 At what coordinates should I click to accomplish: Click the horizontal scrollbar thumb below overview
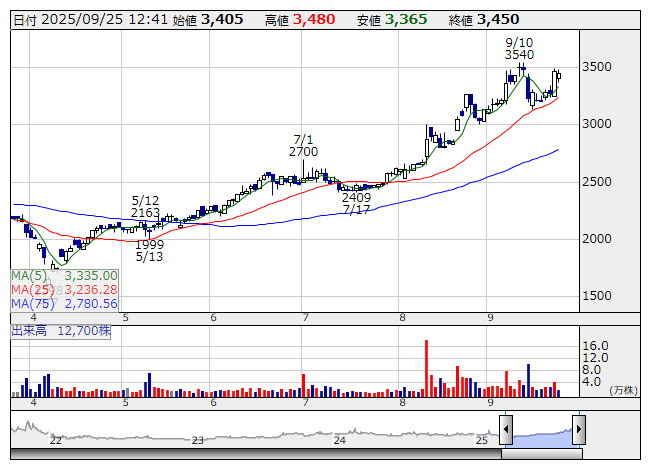coord(541,453)
